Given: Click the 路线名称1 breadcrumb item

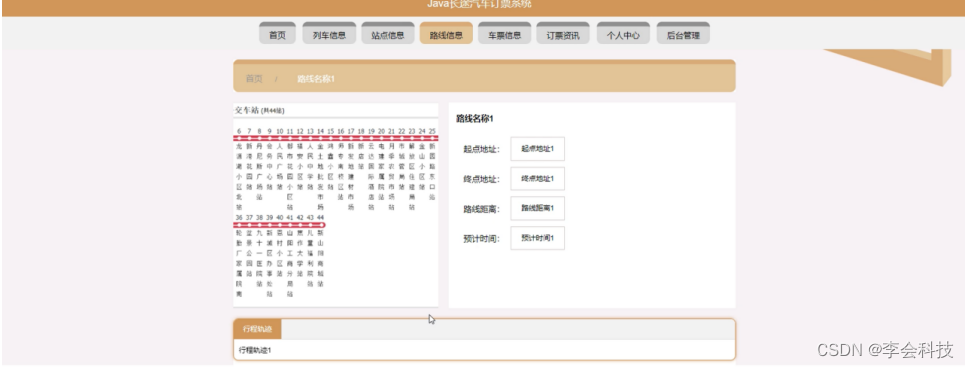Looking at the screenshot, I should point(316,79).
